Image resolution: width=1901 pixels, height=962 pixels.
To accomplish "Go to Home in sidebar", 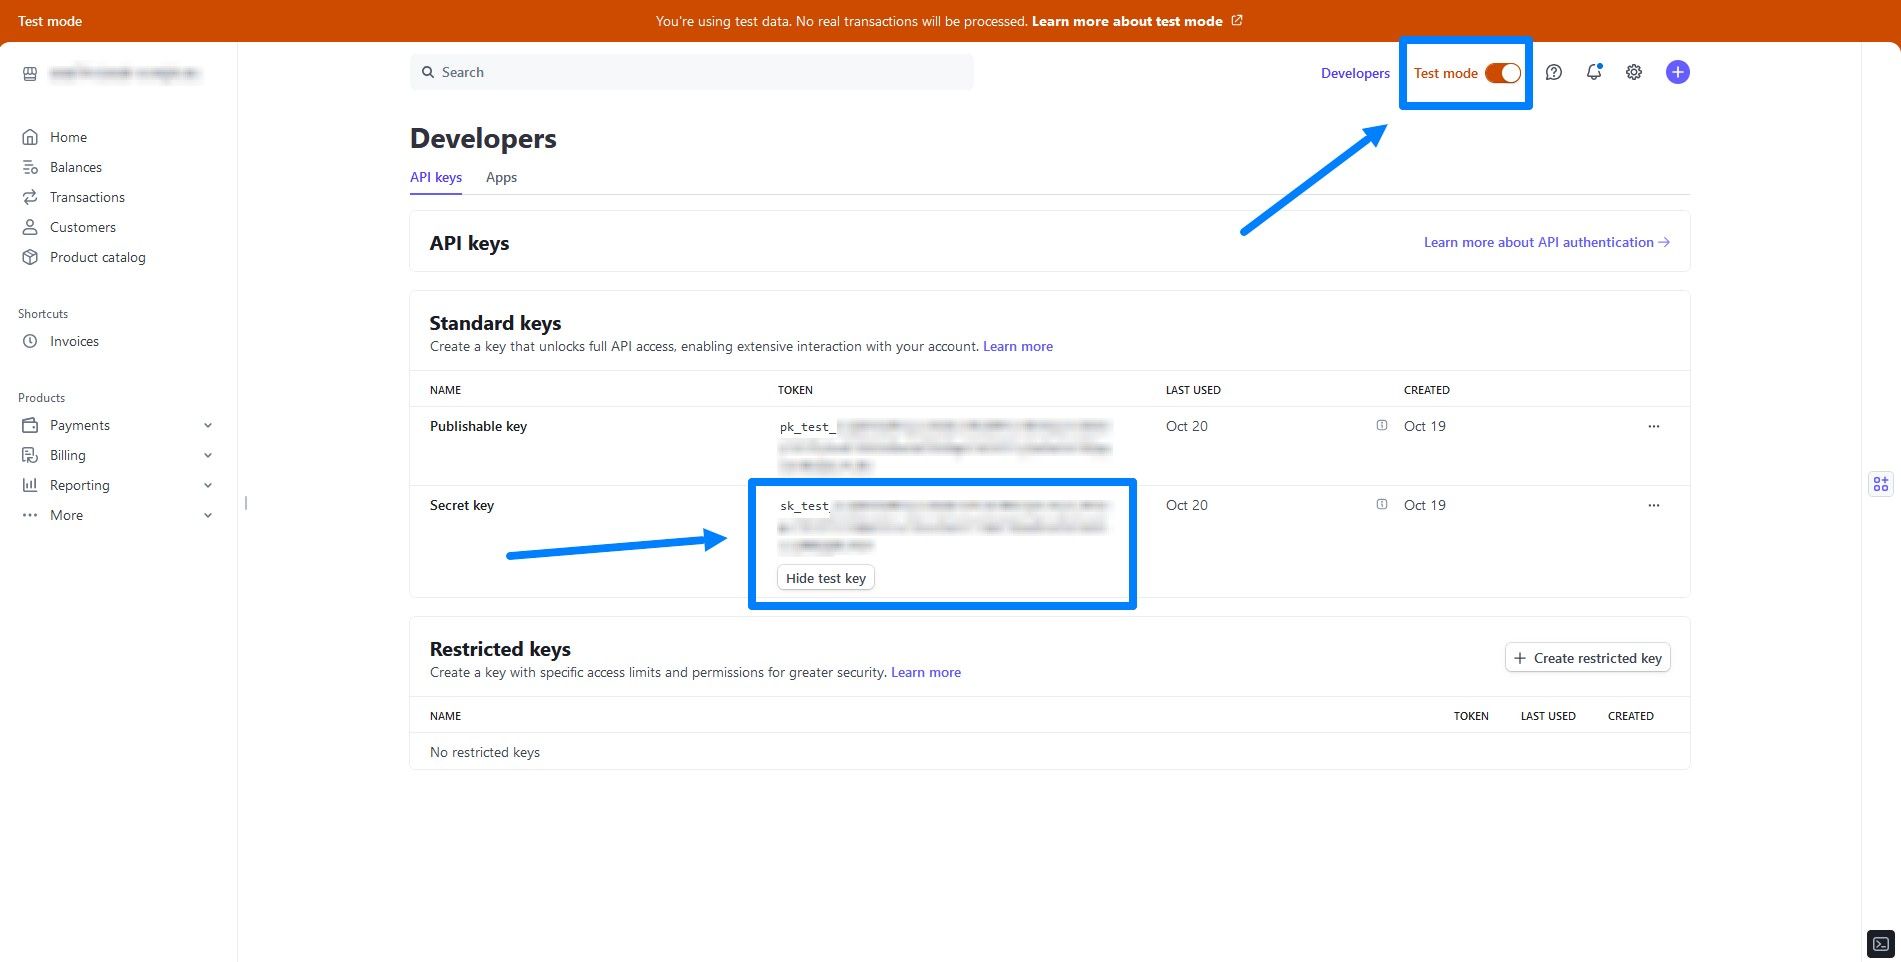I will [x=68, y=137].
